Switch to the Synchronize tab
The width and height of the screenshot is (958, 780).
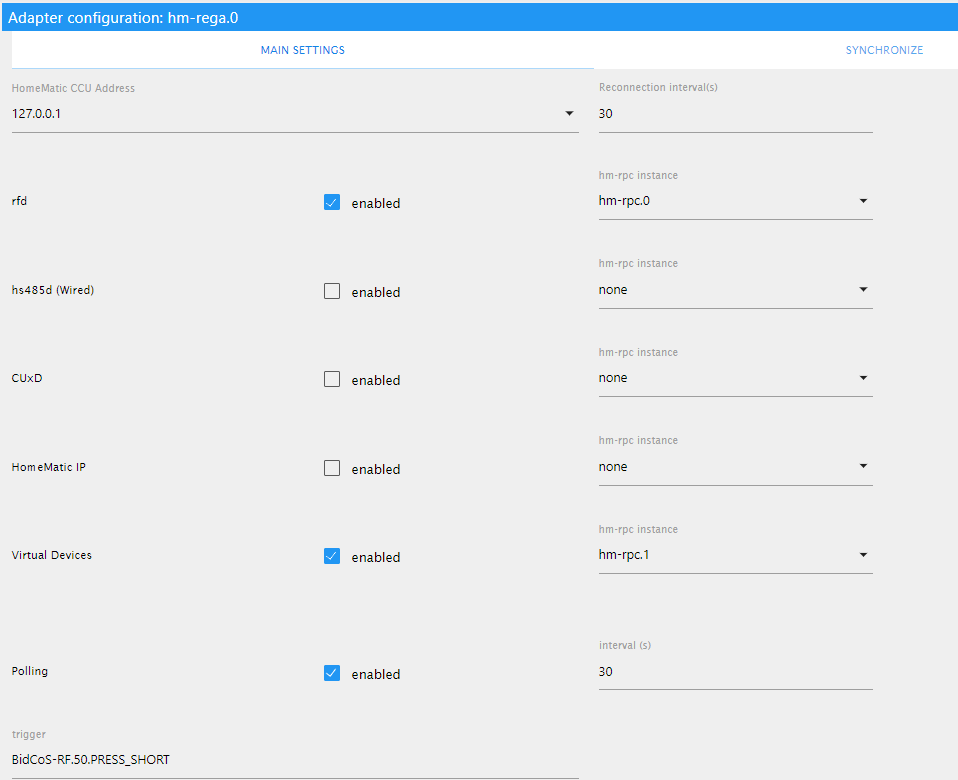point(884,50)
